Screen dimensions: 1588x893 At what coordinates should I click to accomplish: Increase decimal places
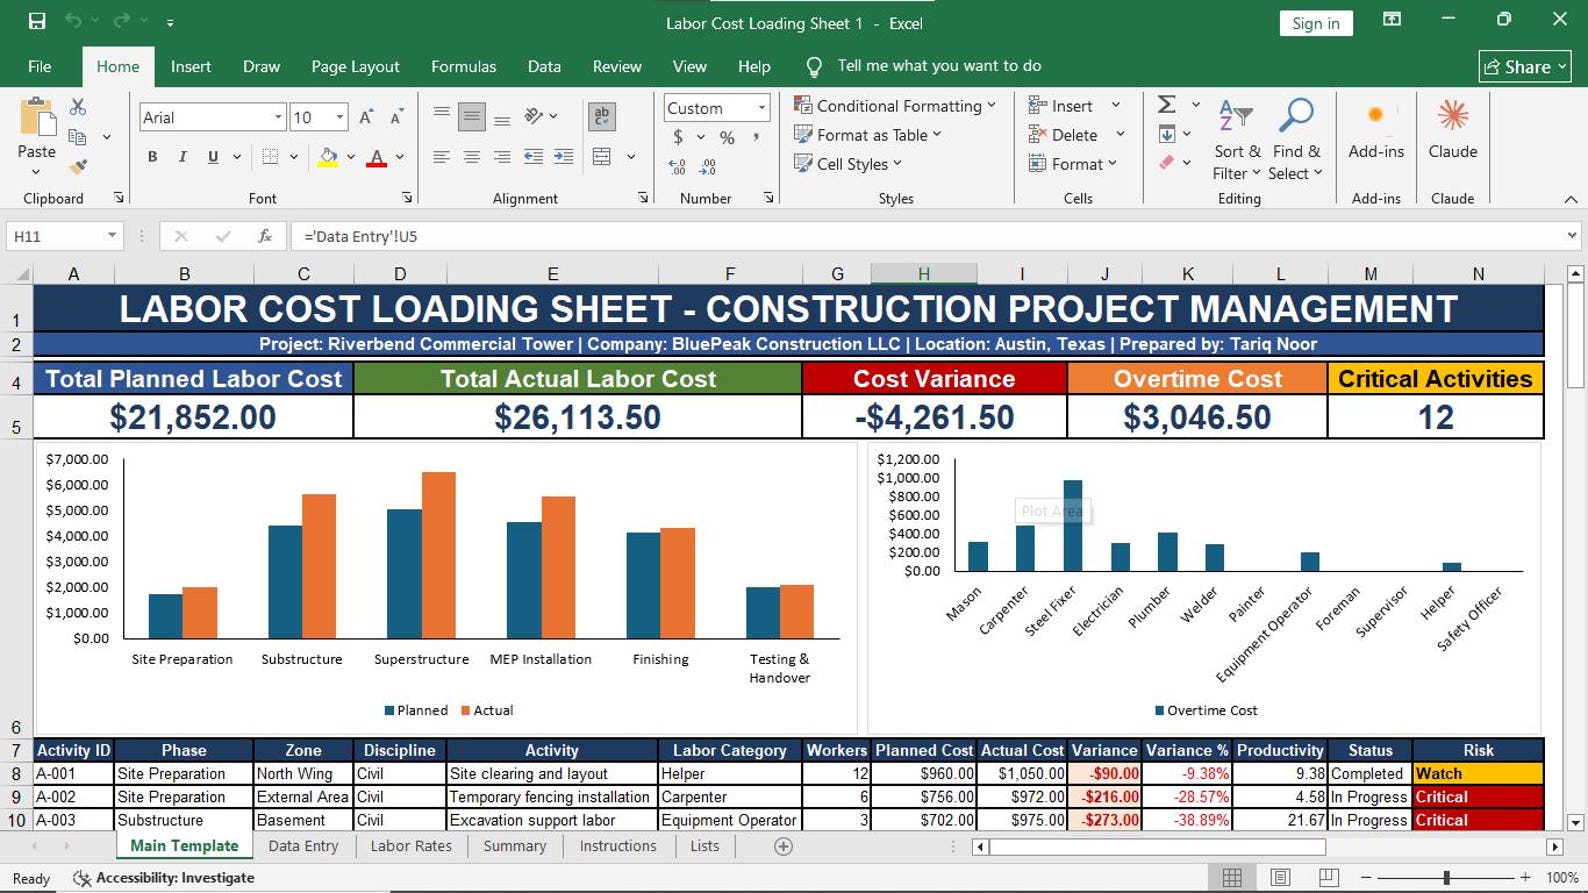(678, 167)
